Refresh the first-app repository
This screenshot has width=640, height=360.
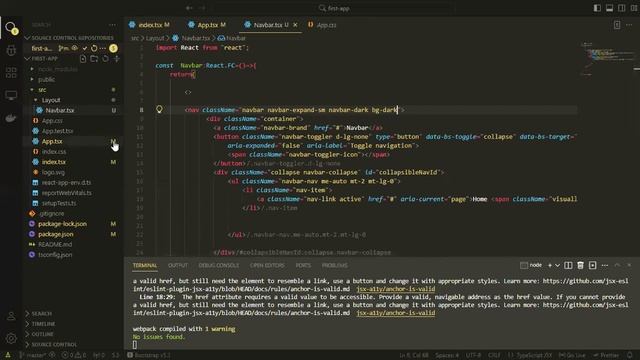tap(94, 48)
